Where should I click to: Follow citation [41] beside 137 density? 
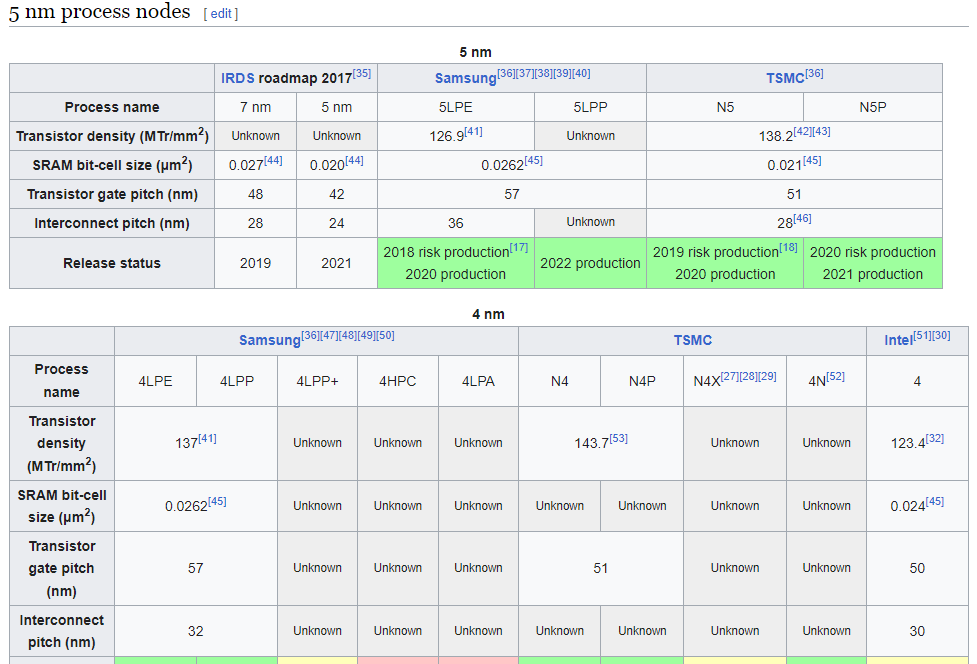click(x=207, y=439)
